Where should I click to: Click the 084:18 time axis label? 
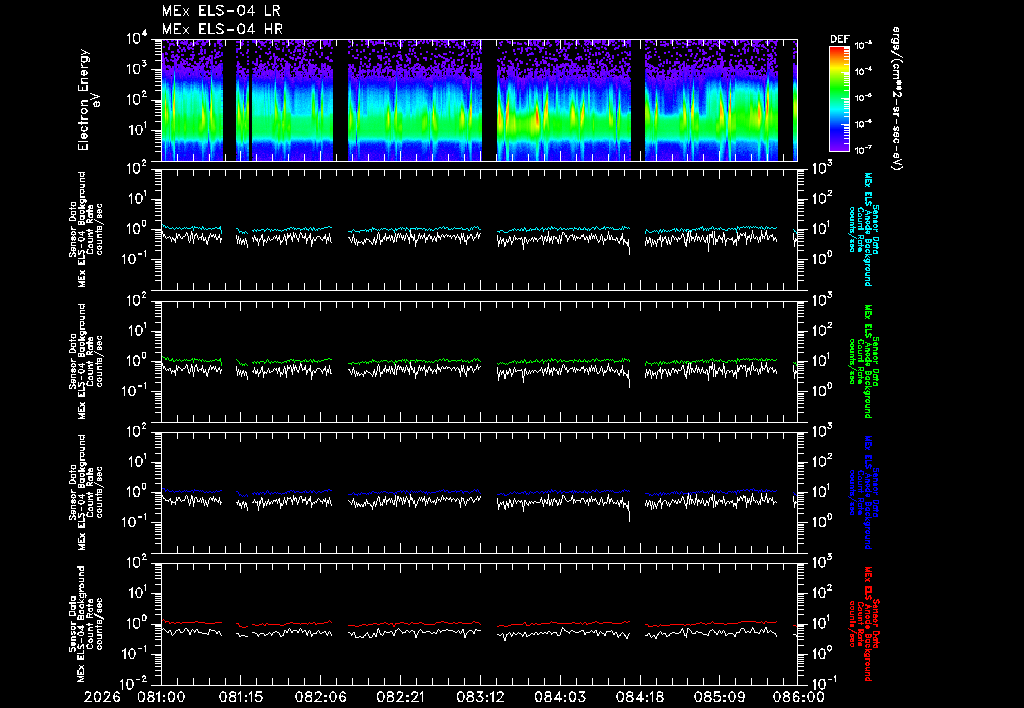coord(639,697)
